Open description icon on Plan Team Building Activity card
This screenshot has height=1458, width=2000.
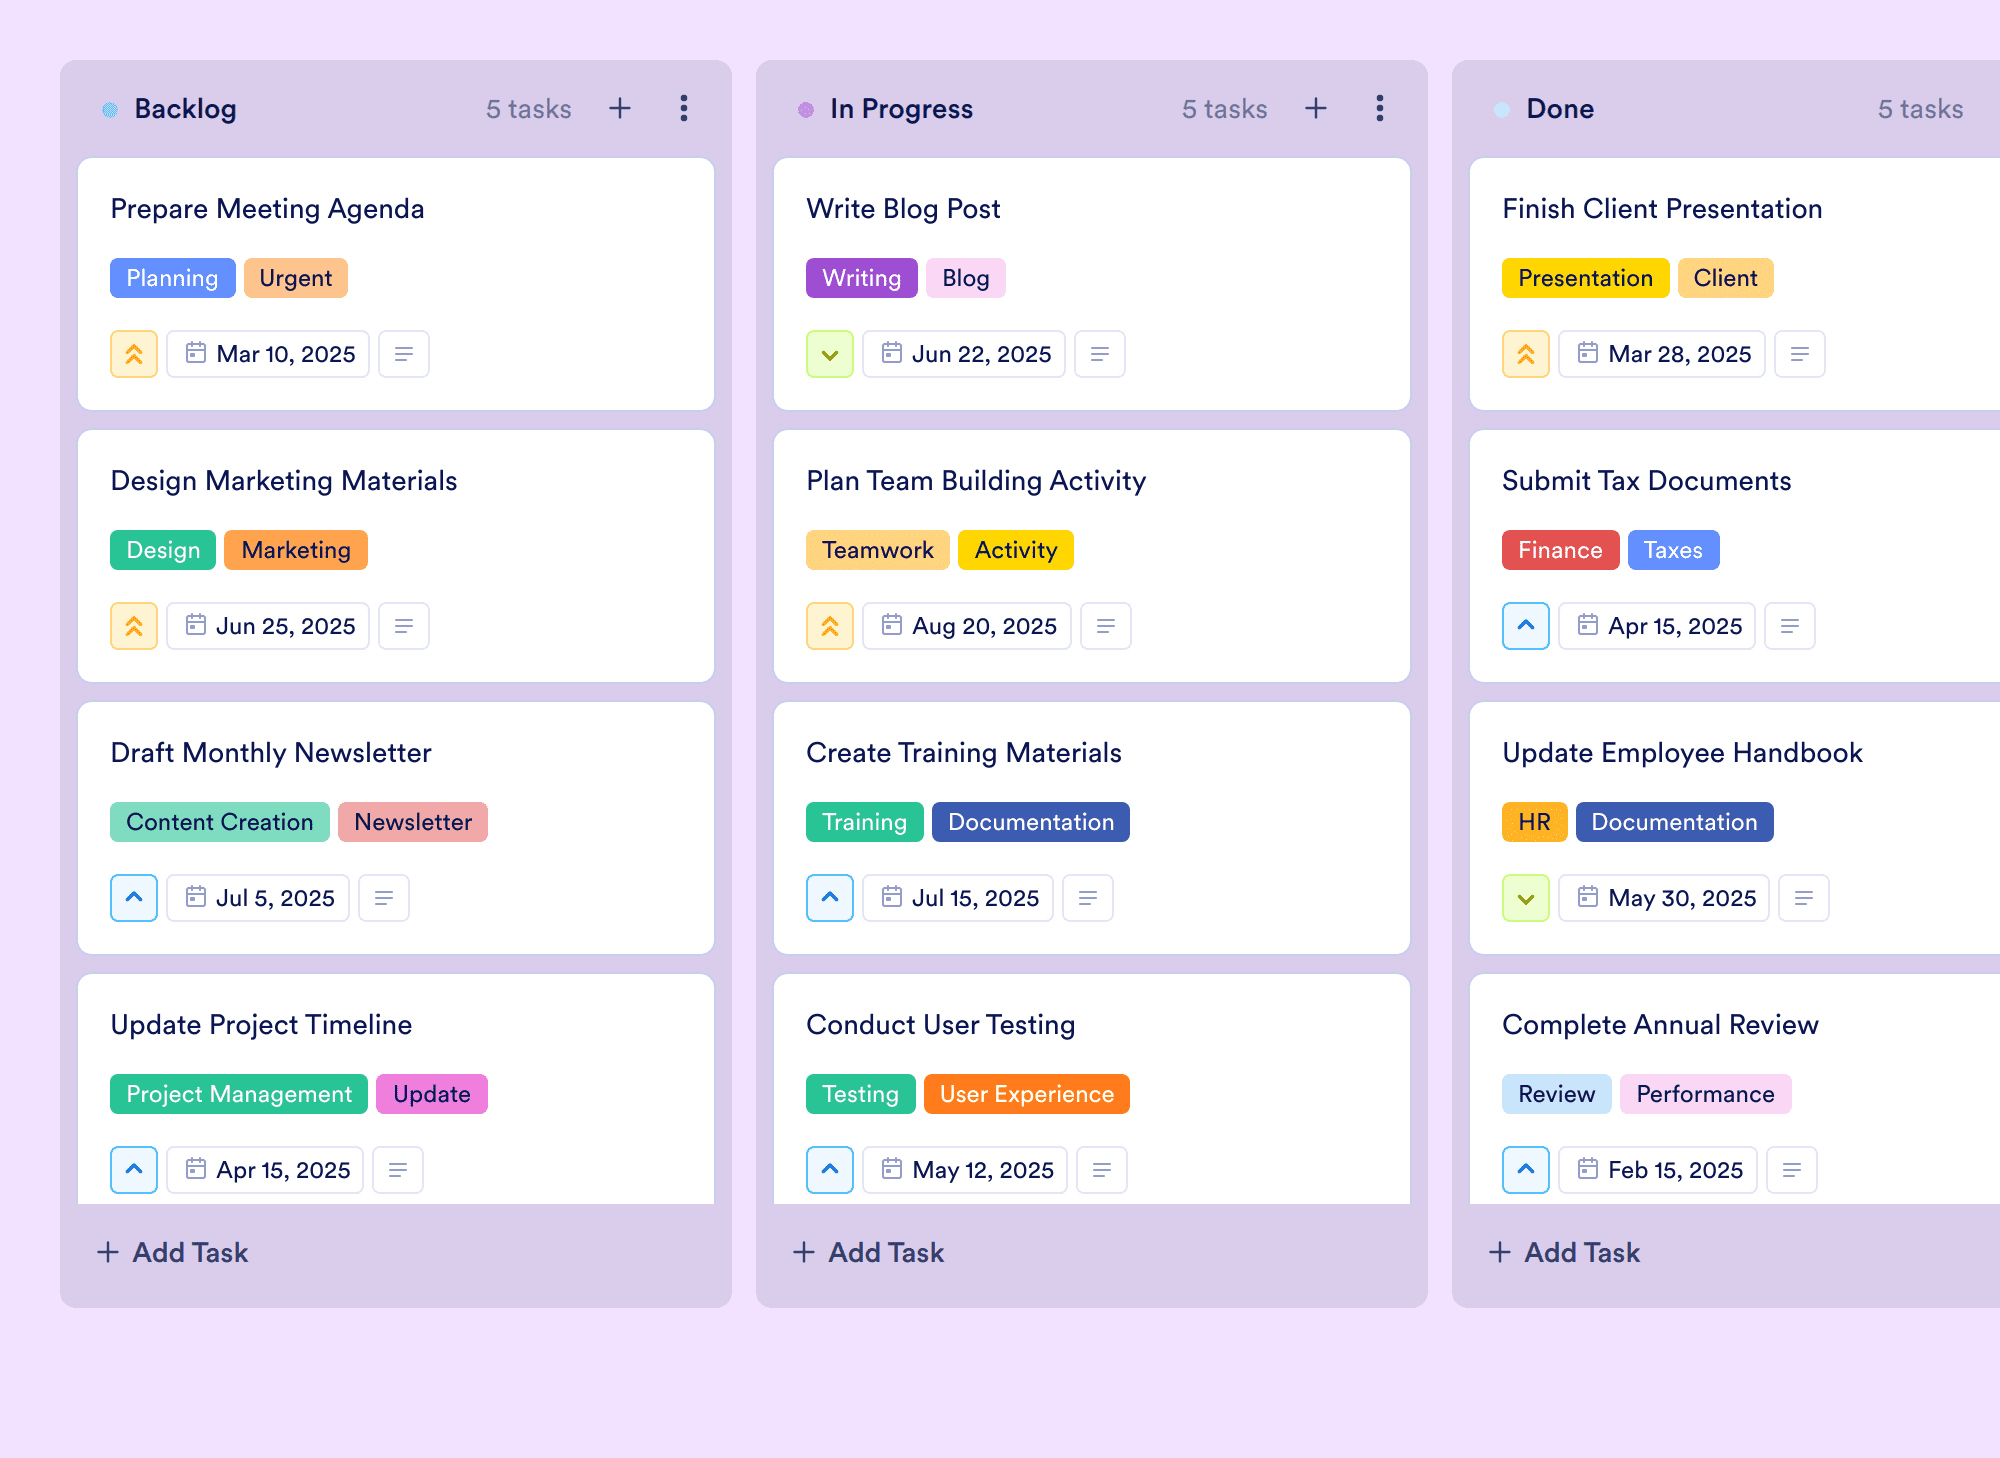click(1106, 626)
